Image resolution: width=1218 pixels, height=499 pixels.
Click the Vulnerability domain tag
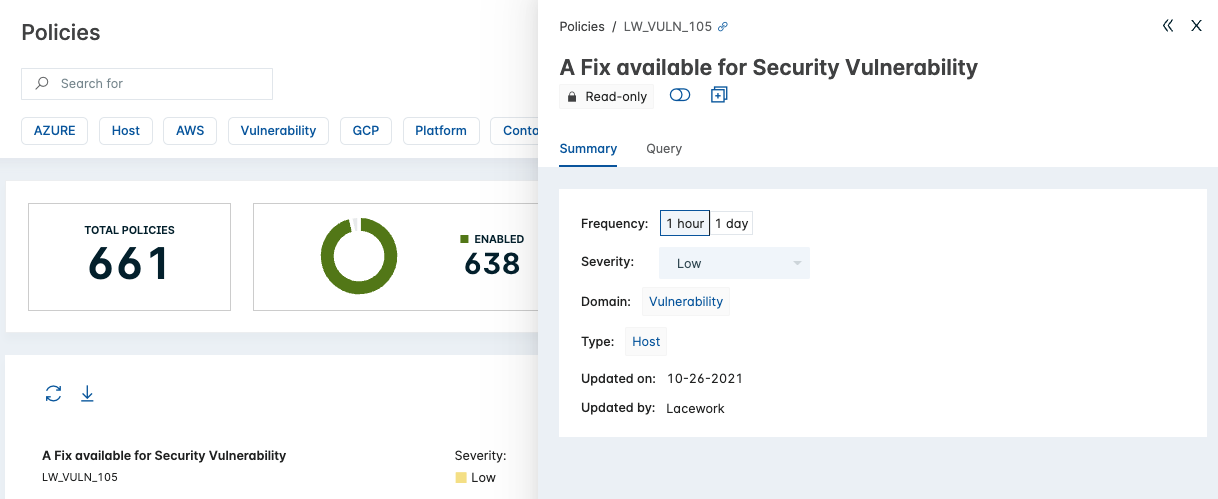click(686, 301)
